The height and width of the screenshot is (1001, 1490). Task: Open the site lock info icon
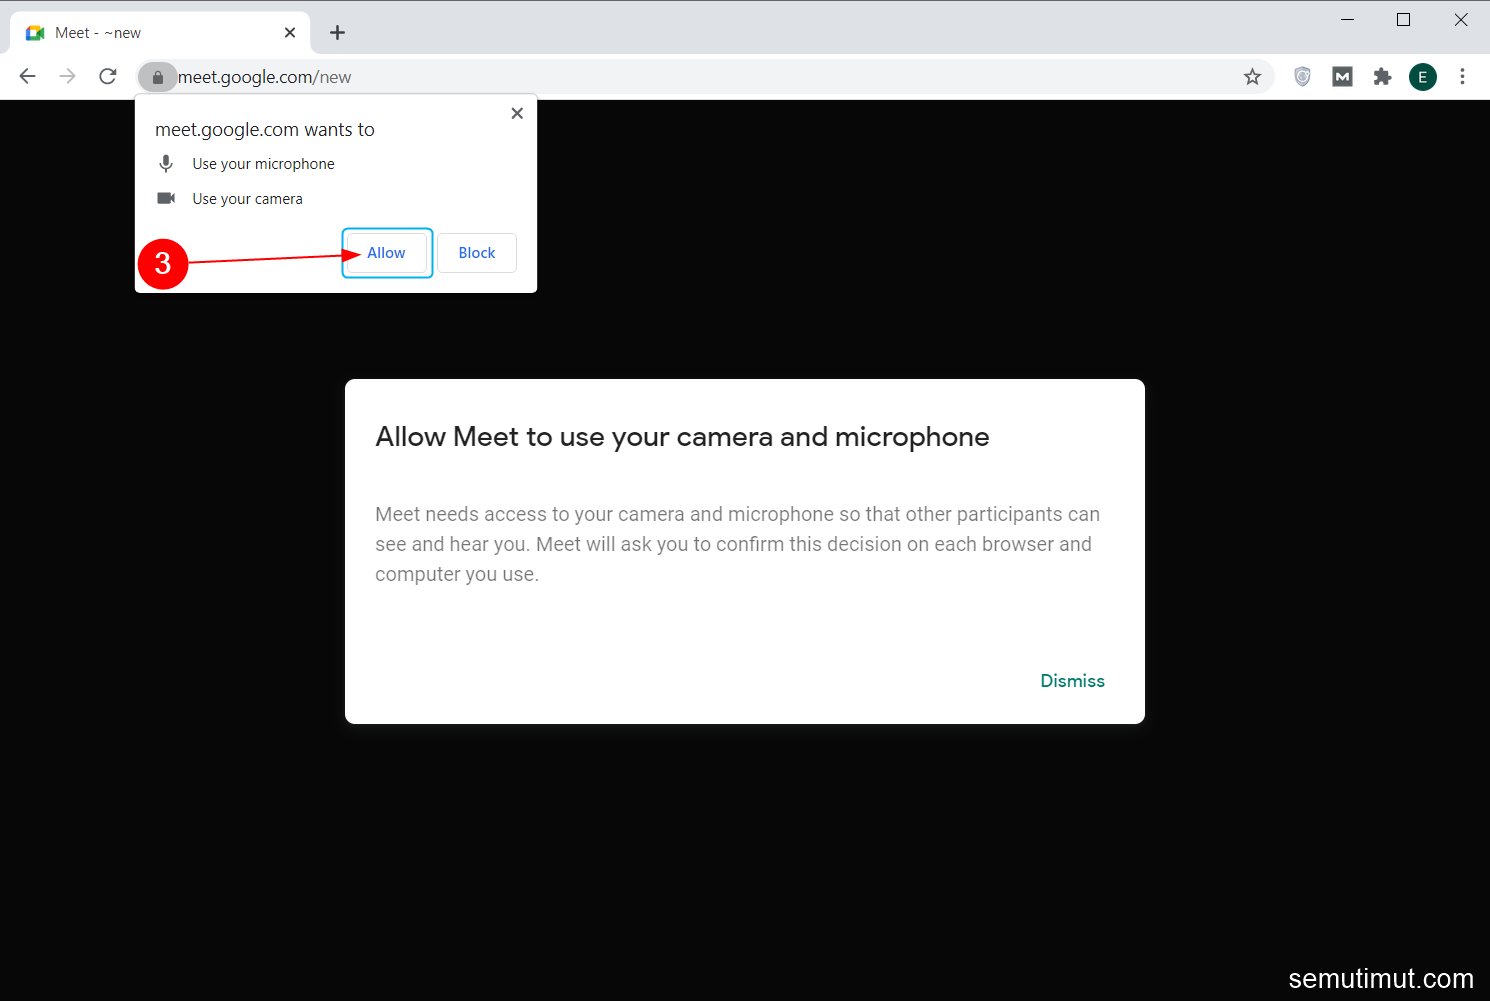tap(158, 77)
